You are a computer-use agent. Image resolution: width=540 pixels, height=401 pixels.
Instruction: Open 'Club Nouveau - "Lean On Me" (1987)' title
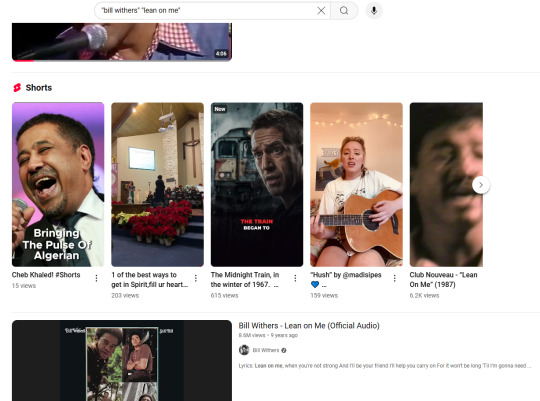pyautogui.click(x=444, y=280)
